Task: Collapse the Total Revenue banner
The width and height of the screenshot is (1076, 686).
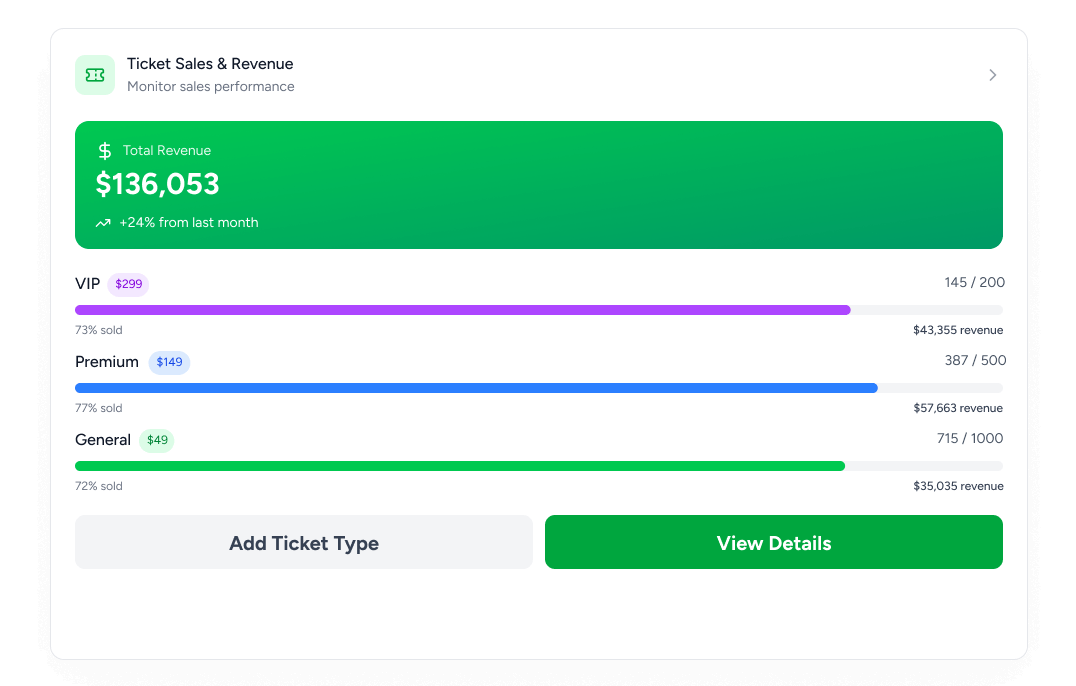Action: coord(539,184)
